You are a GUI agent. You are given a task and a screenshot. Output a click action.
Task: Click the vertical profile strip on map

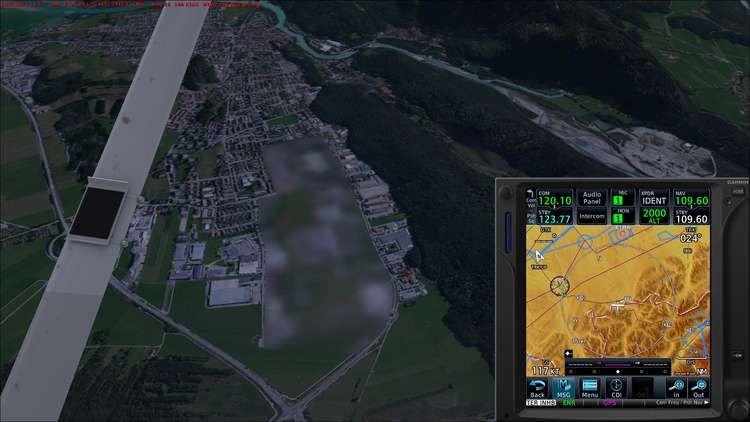pos(618,367)
